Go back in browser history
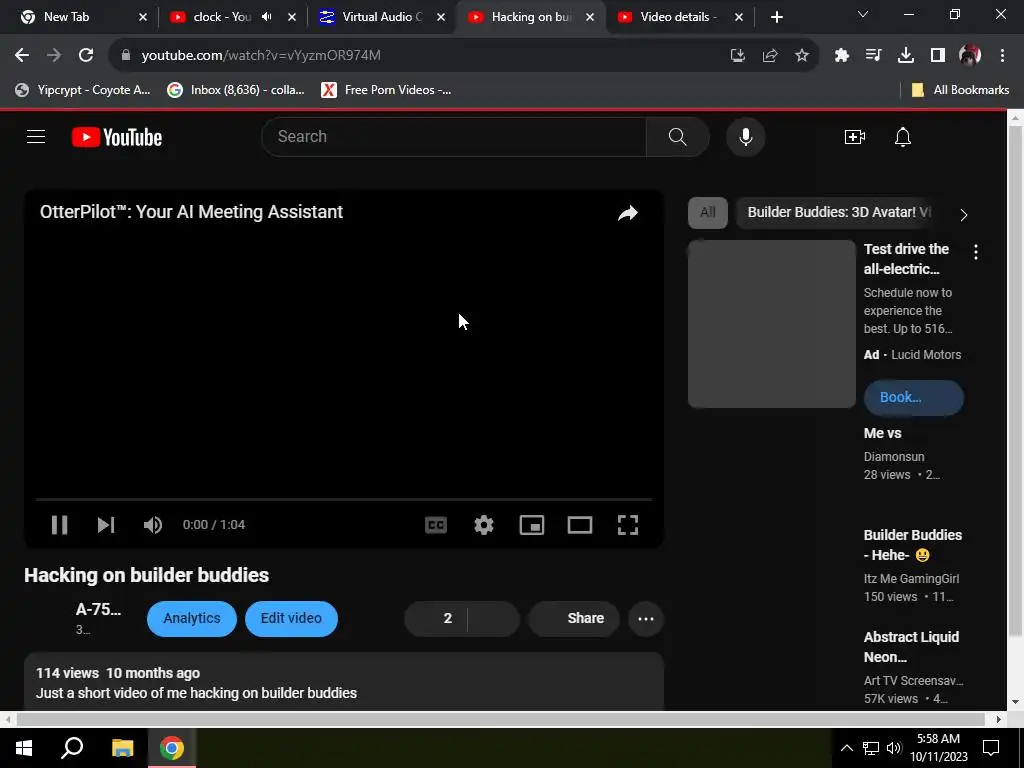 (x=22, y=56)
